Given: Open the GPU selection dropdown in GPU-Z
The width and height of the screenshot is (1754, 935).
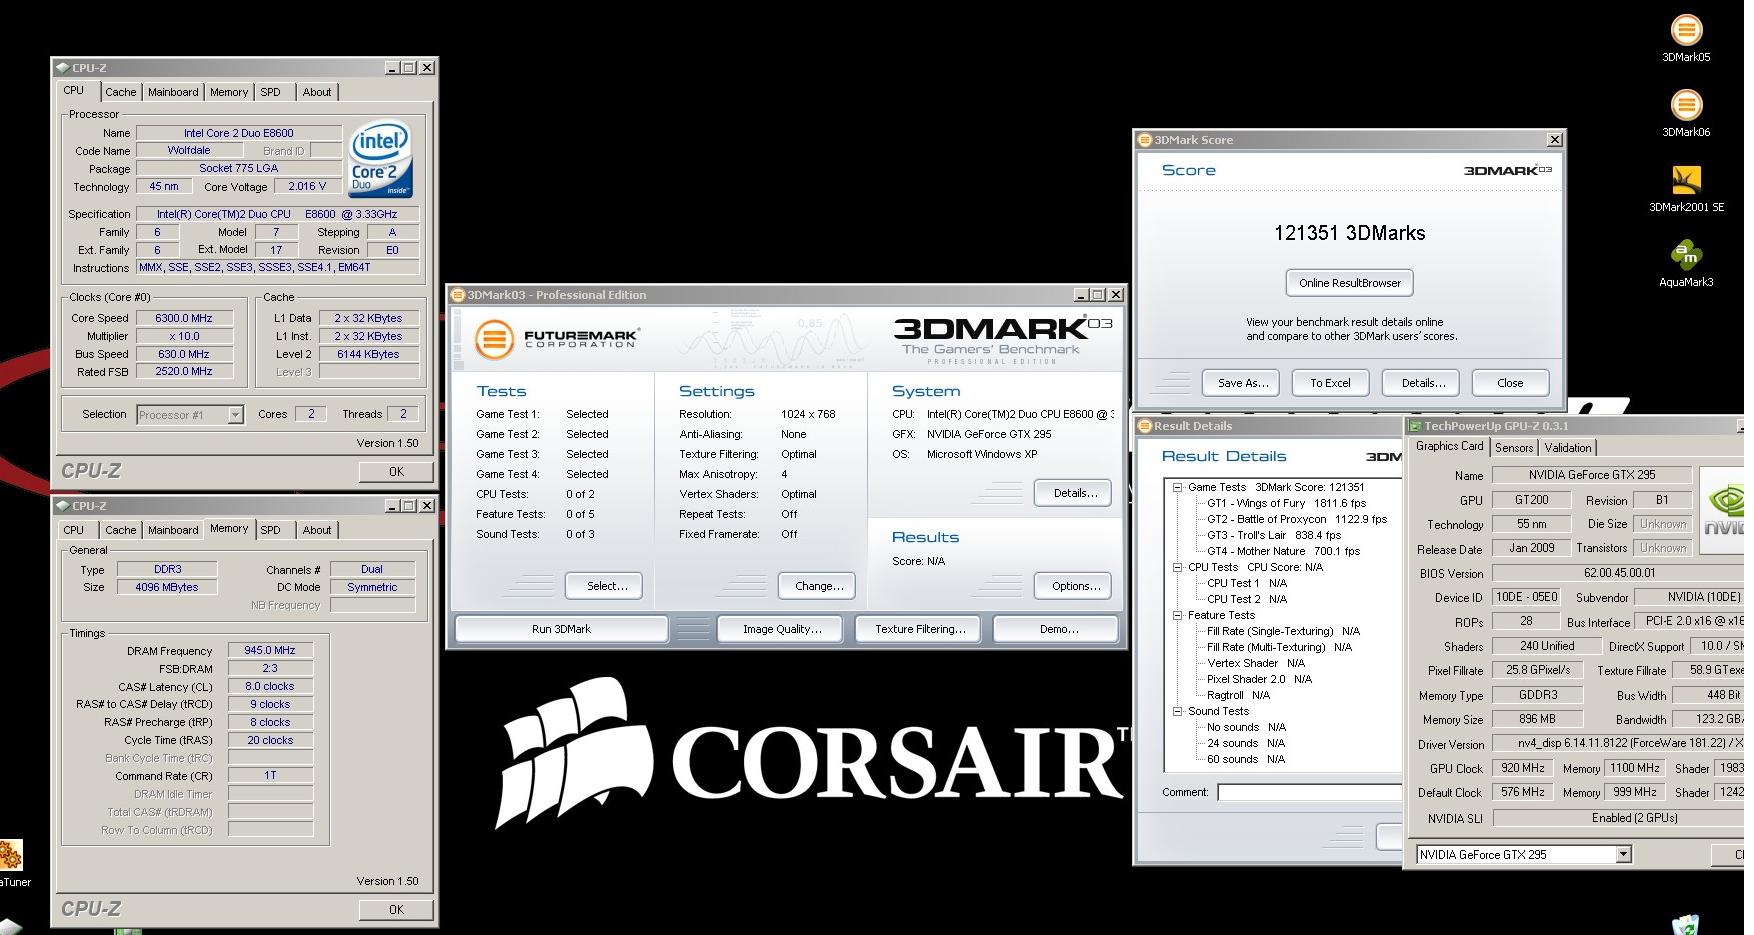Looking at the screenshot, I should click(x=1623, y=854).
